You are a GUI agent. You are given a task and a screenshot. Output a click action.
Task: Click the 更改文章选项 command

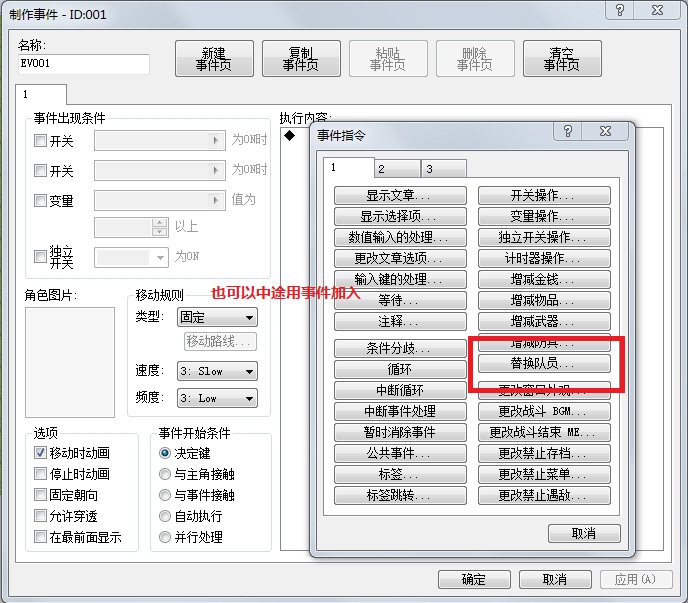400,258
